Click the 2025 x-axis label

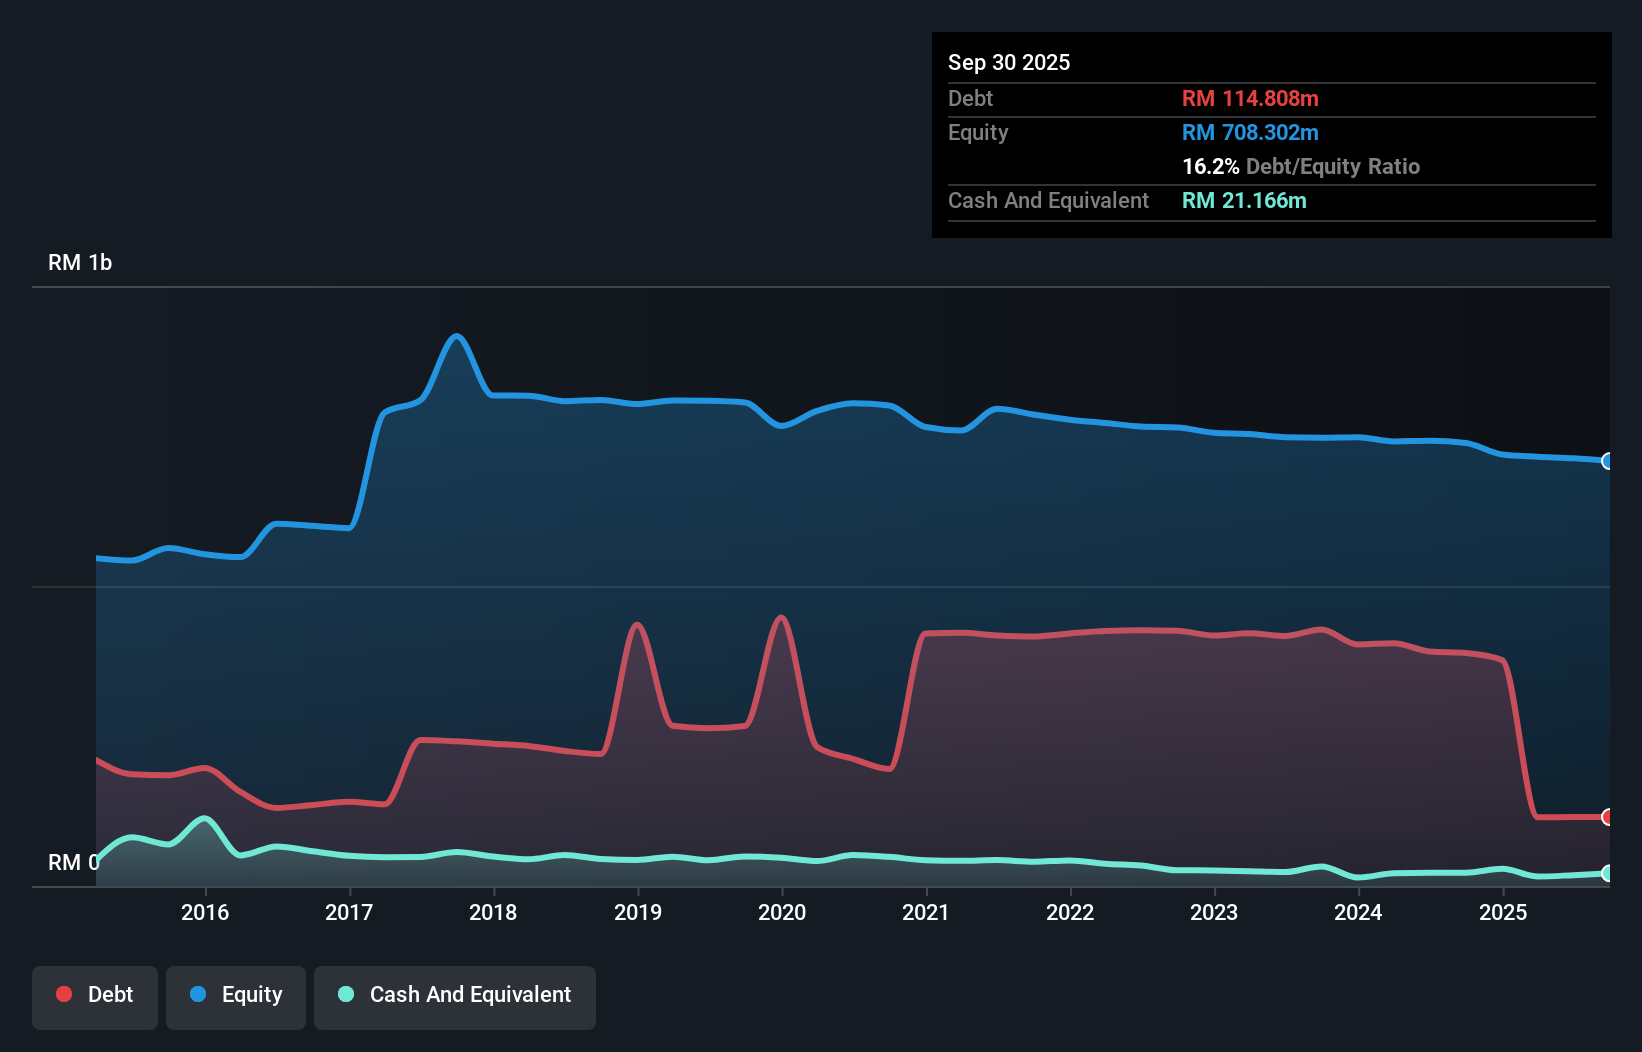pos(1503,912)
